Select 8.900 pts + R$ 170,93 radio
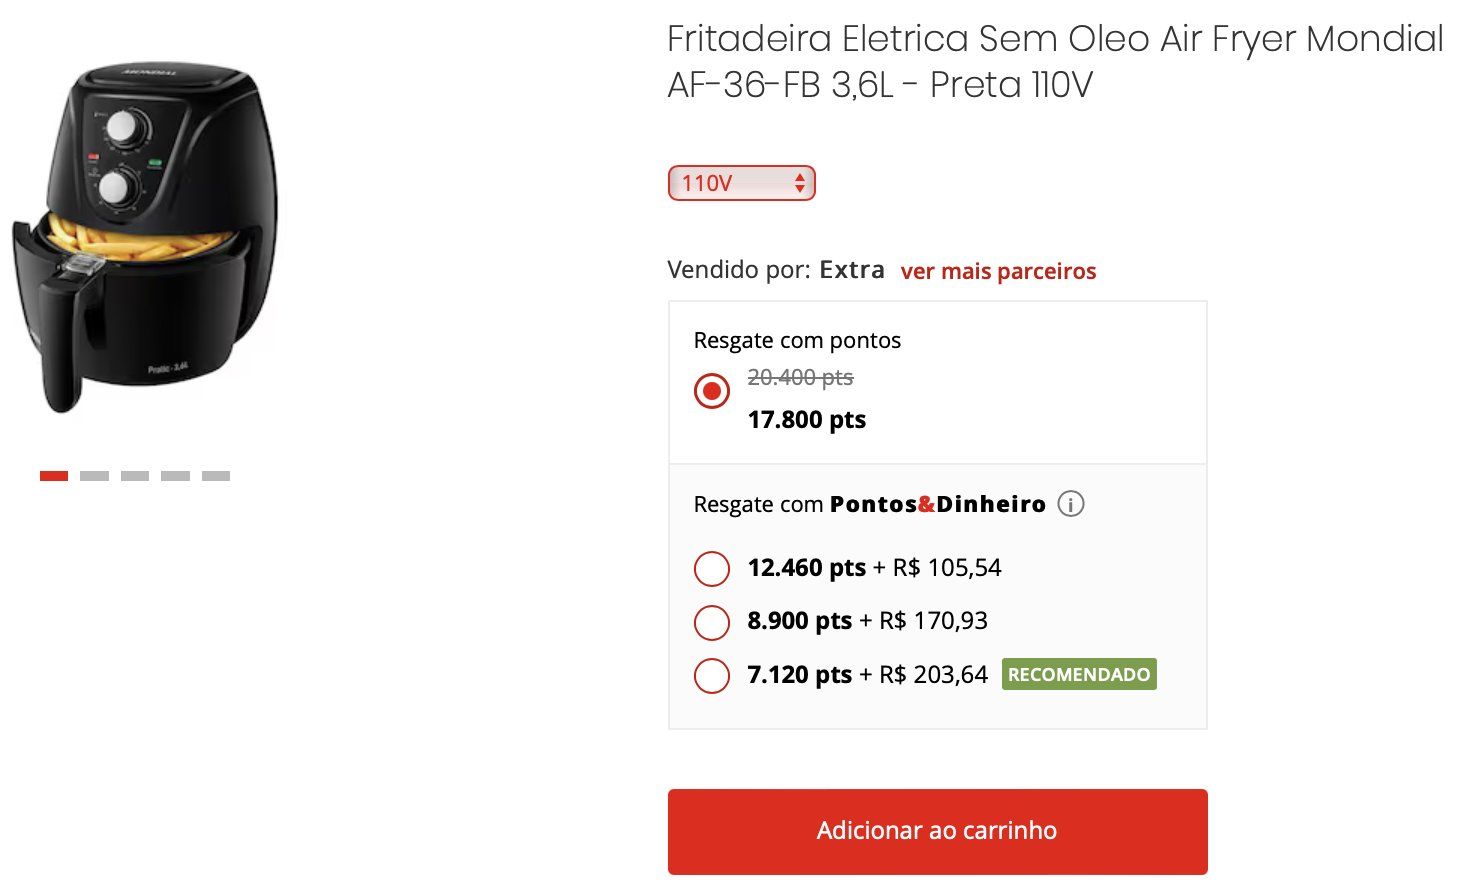This screenshot has width=1474, height=888. (712, 622)
